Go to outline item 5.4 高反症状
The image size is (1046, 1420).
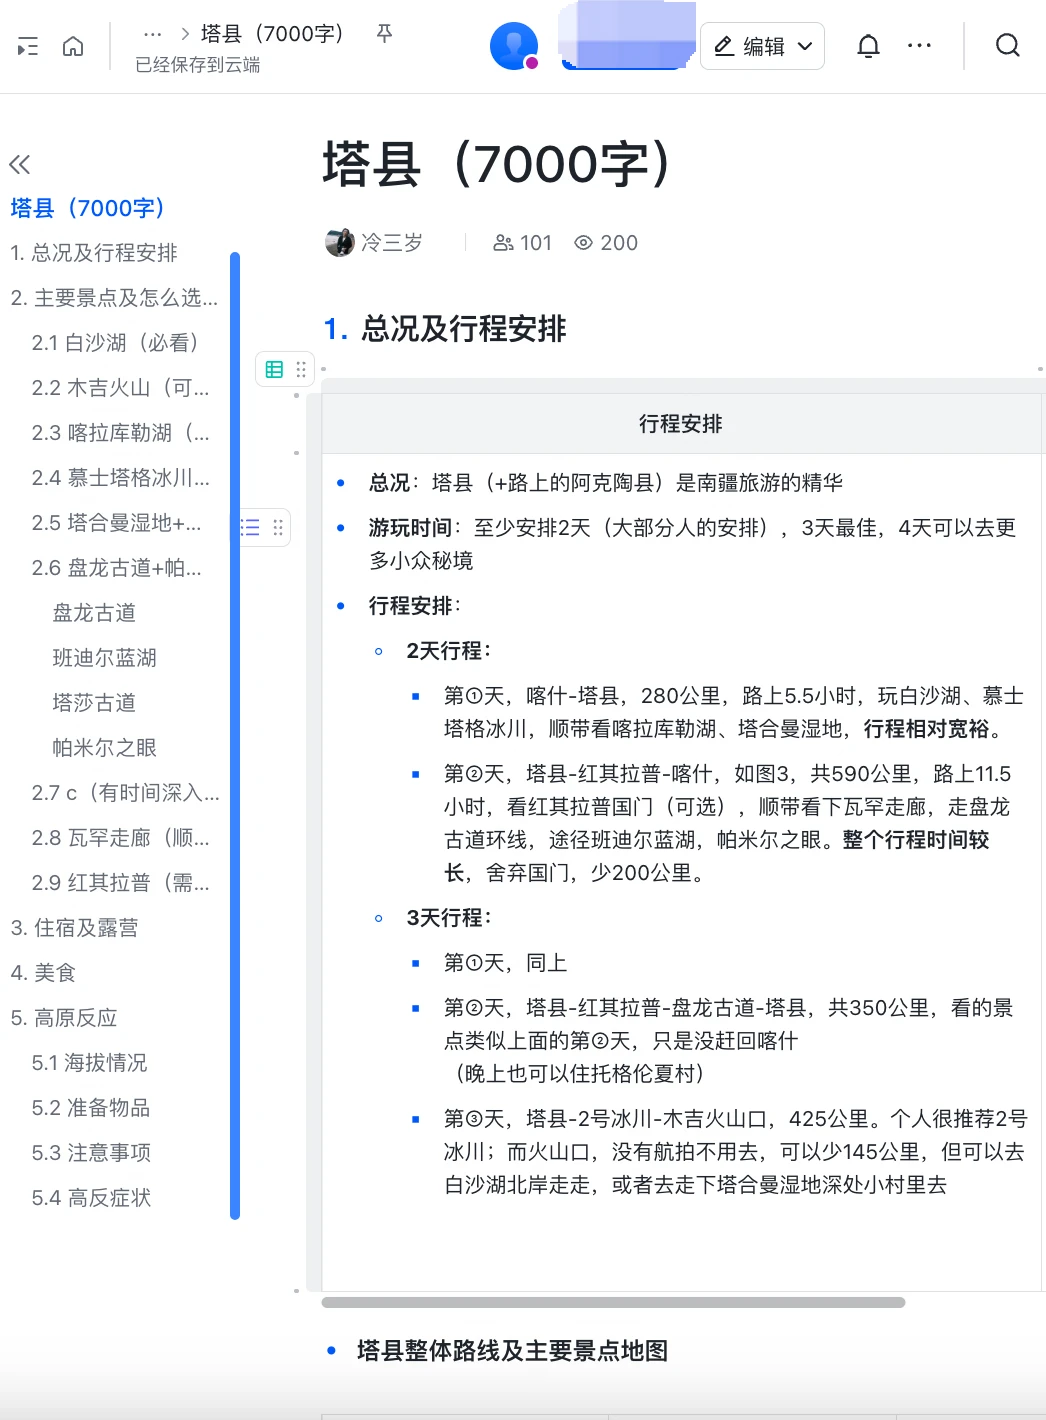point(91,1198)
